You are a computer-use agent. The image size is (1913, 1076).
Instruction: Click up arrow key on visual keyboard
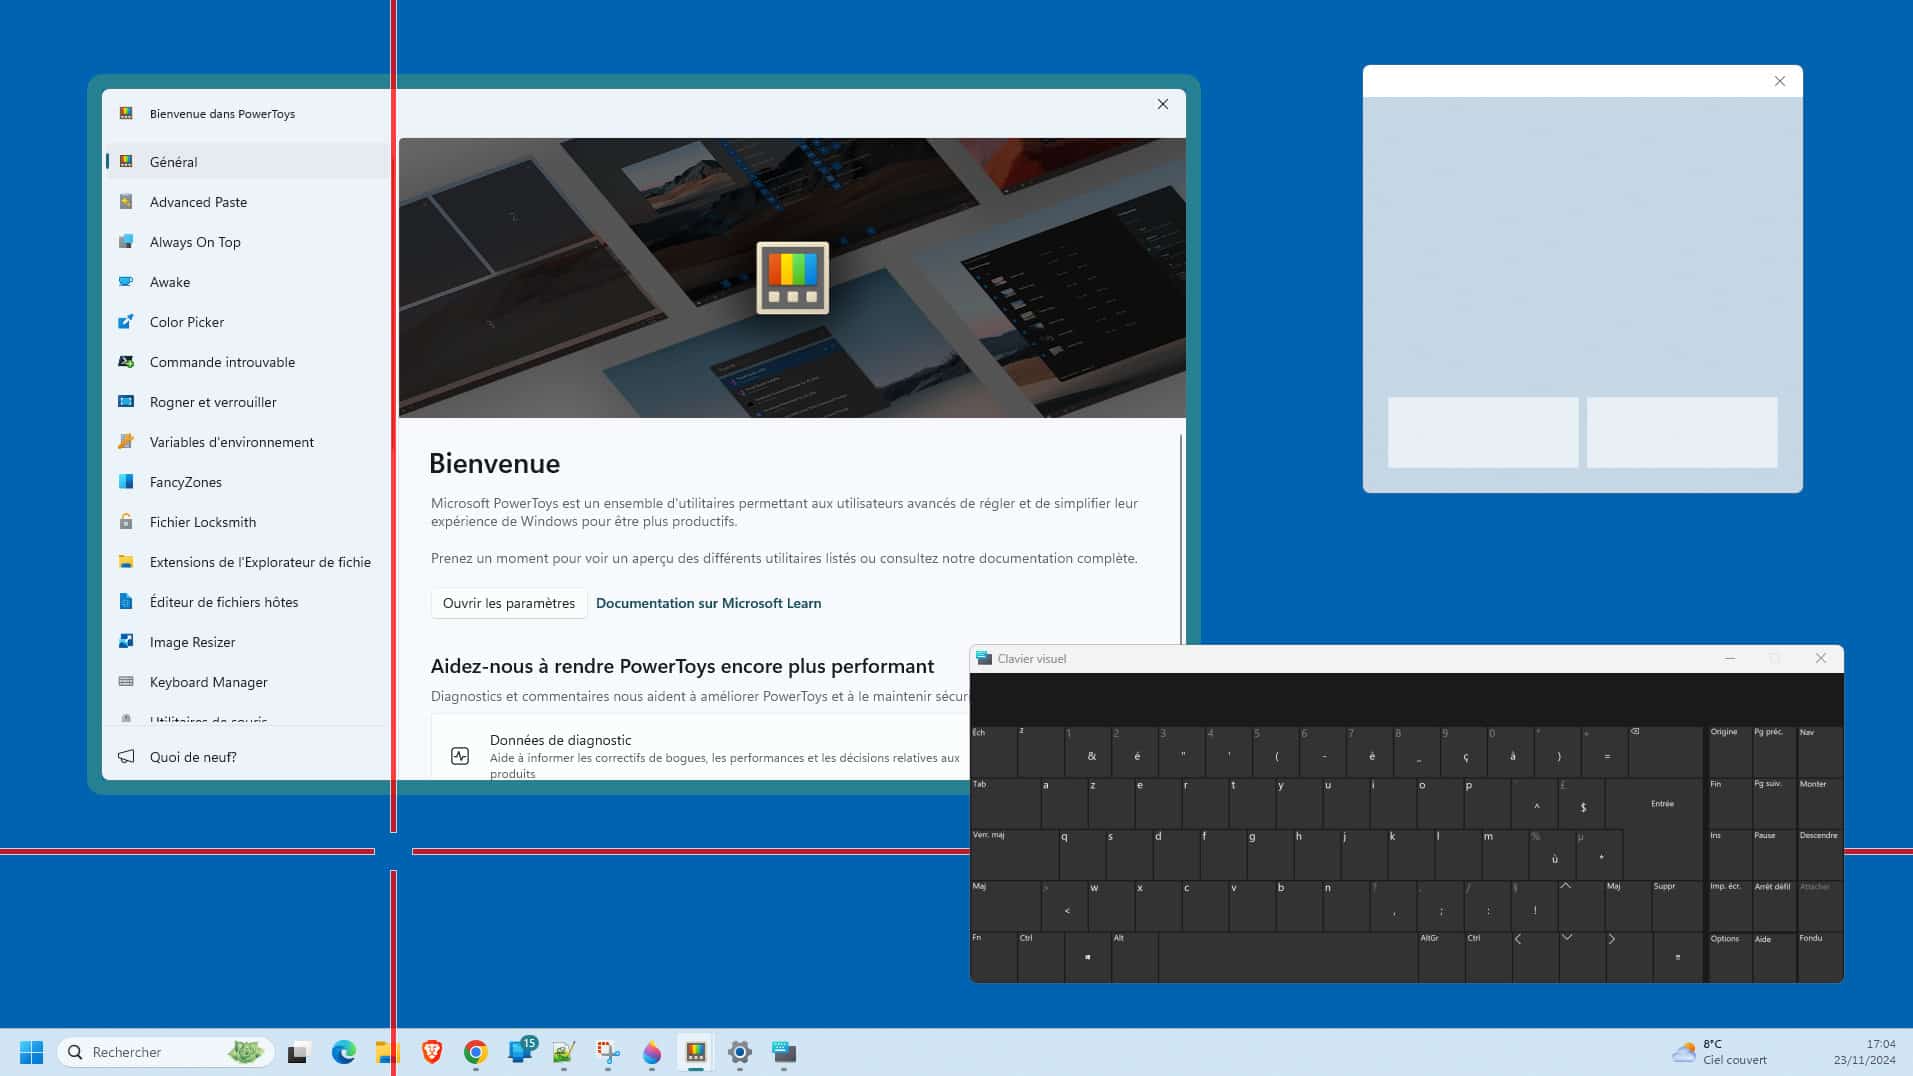tap(1580, 905)
